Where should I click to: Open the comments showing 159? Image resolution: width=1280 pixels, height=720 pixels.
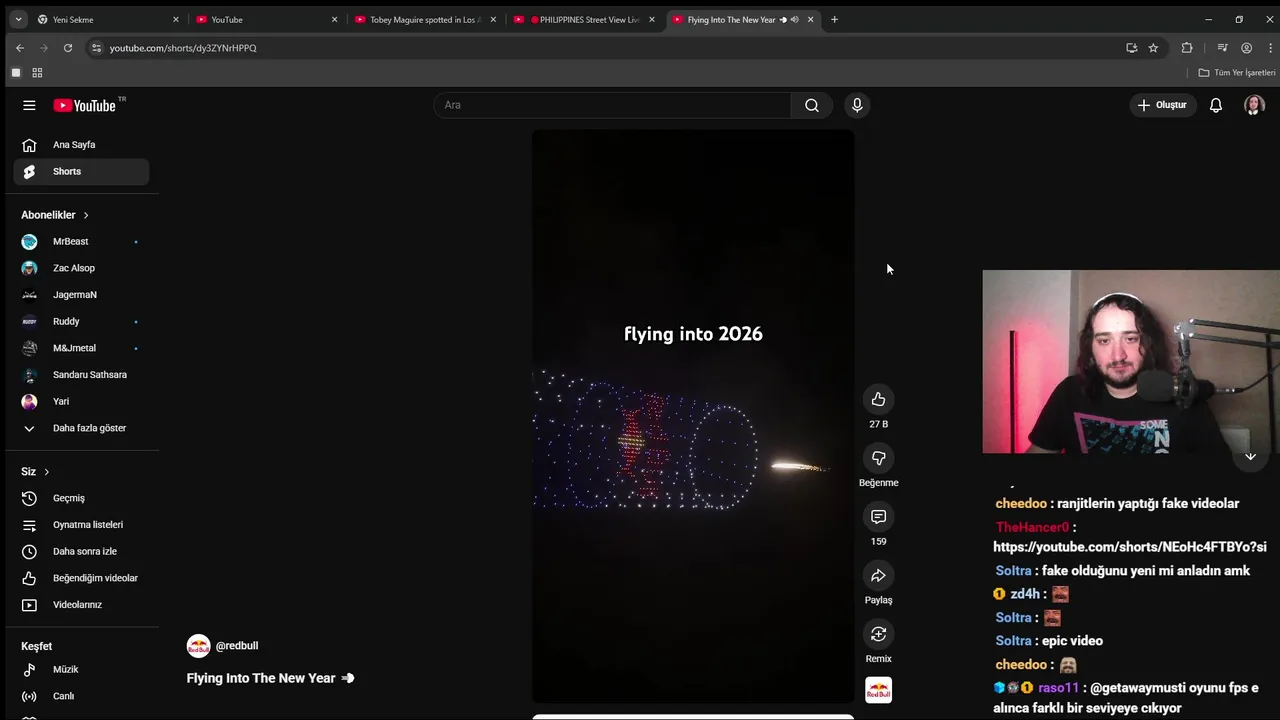click(878, 517)
